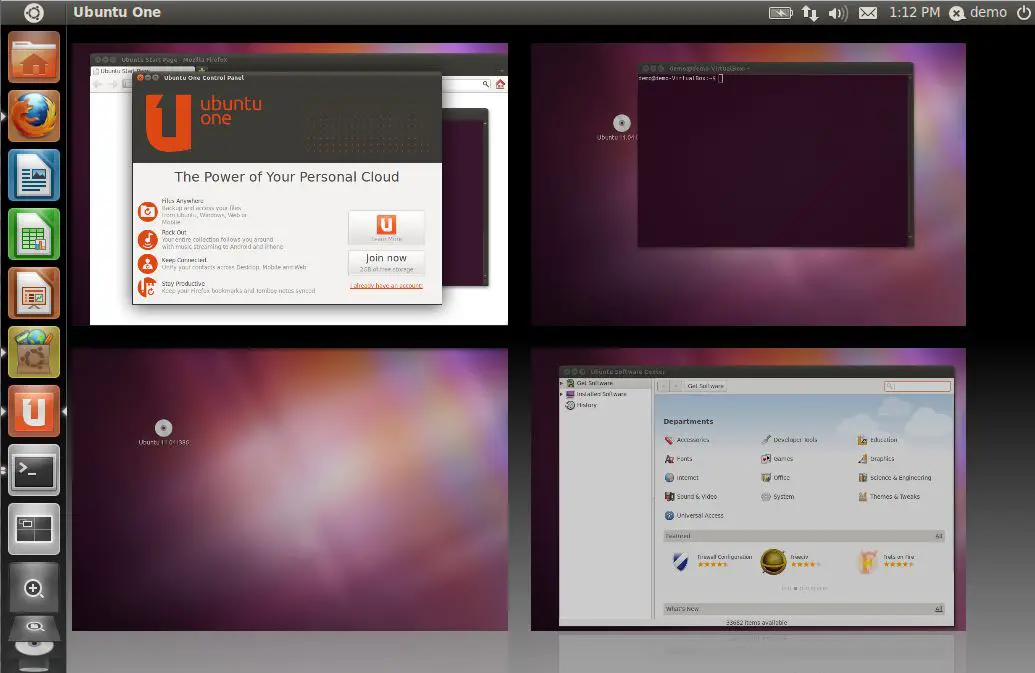Click the Ubuntu One launcher icon
The image size is (1035, 673).
34,411
